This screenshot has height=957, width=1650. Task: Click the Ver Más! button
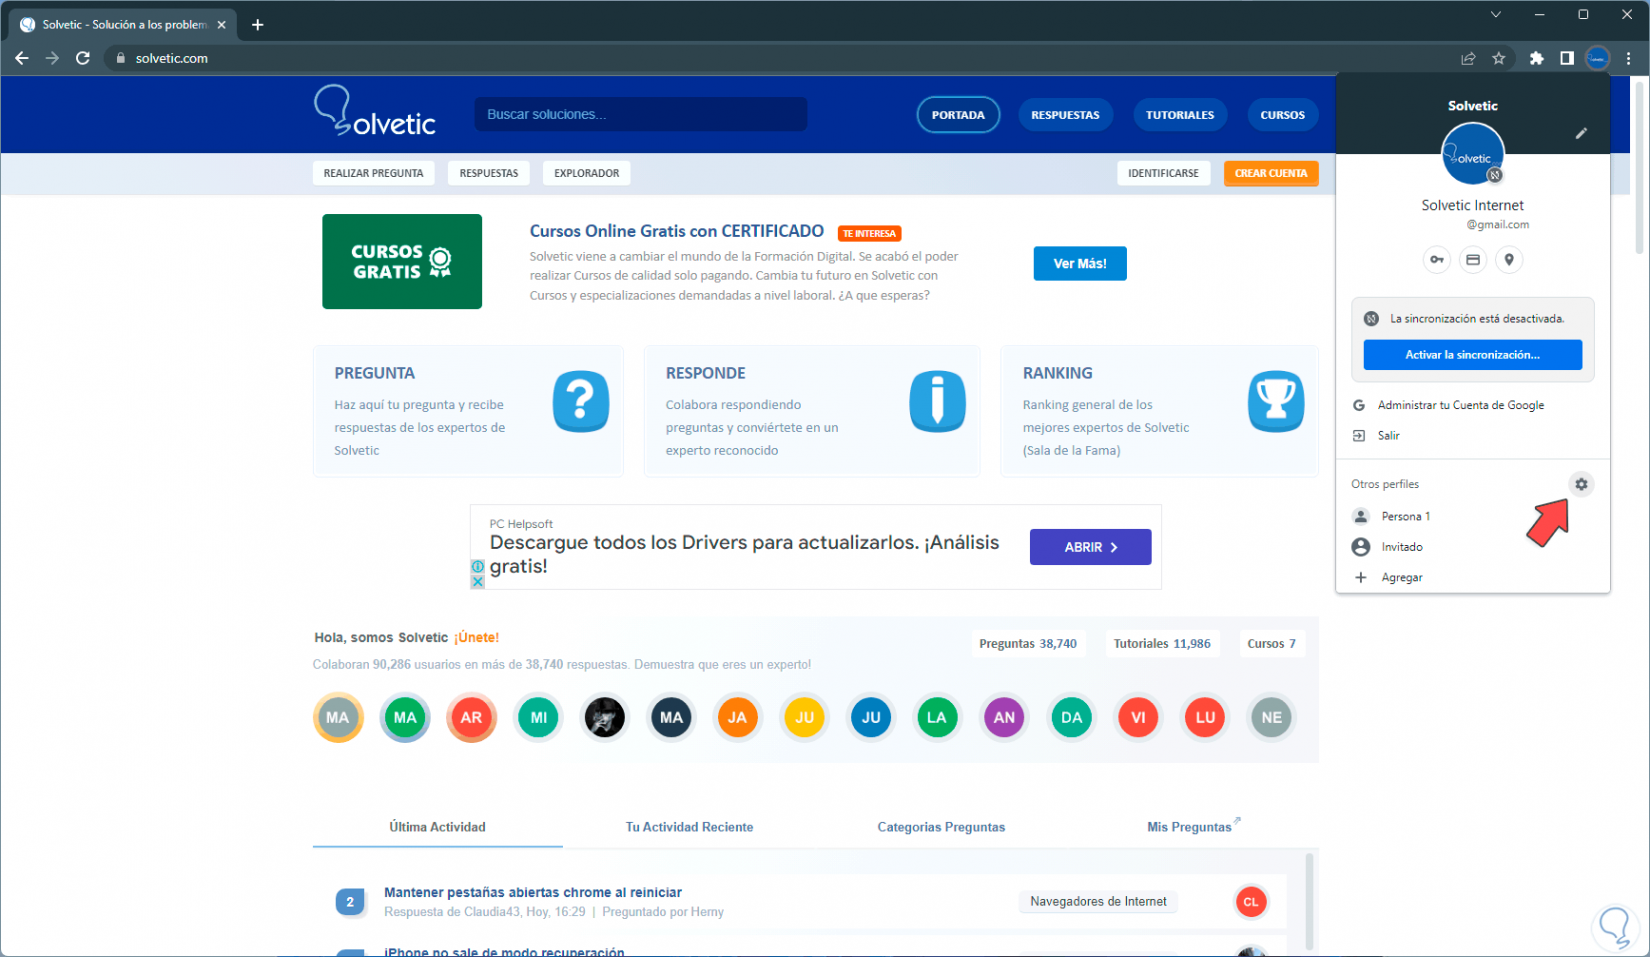[1080, 264]
